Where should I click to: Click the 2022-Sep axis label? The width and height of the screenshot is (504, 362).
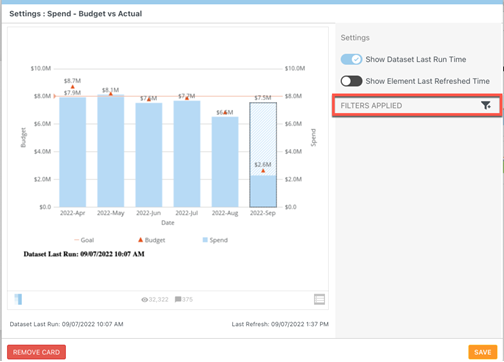click(x=263, y=213)
